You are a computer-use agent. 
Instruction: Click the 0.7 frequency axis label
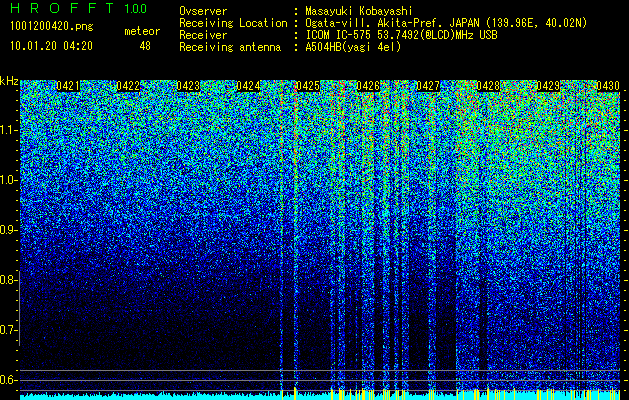point(7,330)
